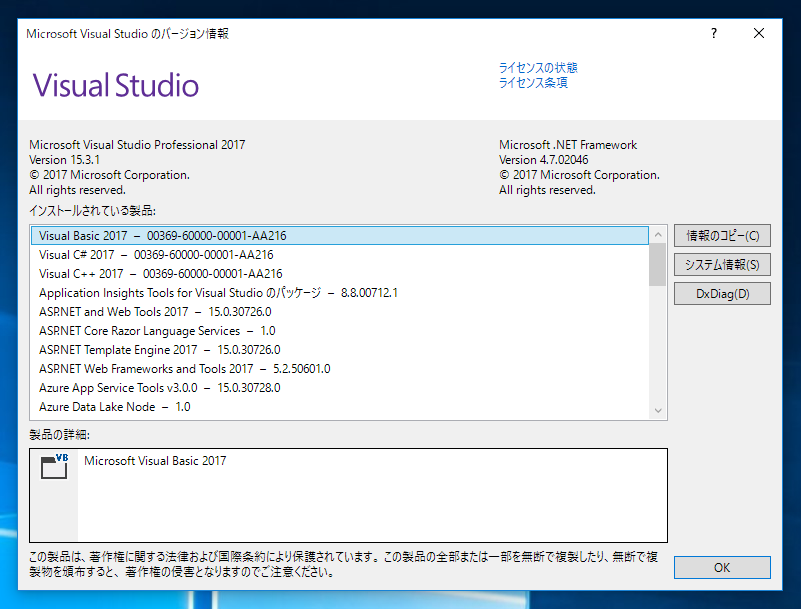Screen dimensions: 801x609
Task: Confirm the dialog with OK
Action: tap(722, 568)
